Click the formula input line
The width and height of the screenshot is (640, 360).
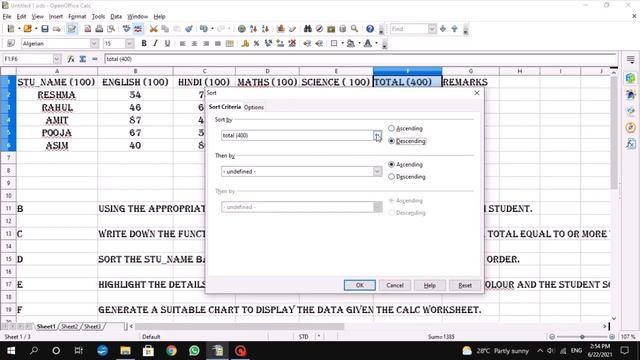tap(360, 59)
